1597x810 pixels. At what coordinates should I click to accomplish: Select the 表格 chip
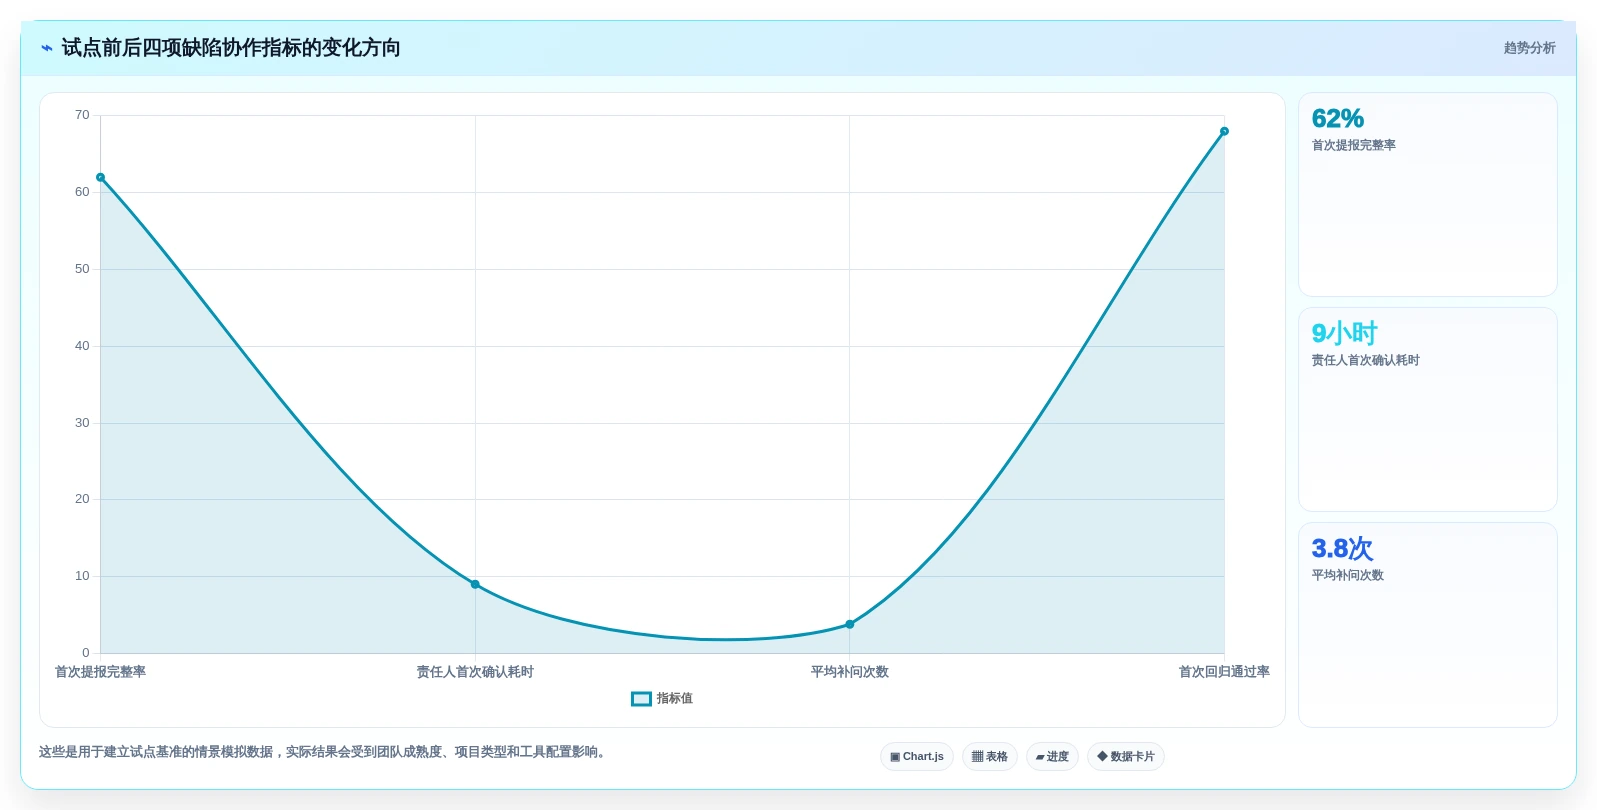[990, 757]
